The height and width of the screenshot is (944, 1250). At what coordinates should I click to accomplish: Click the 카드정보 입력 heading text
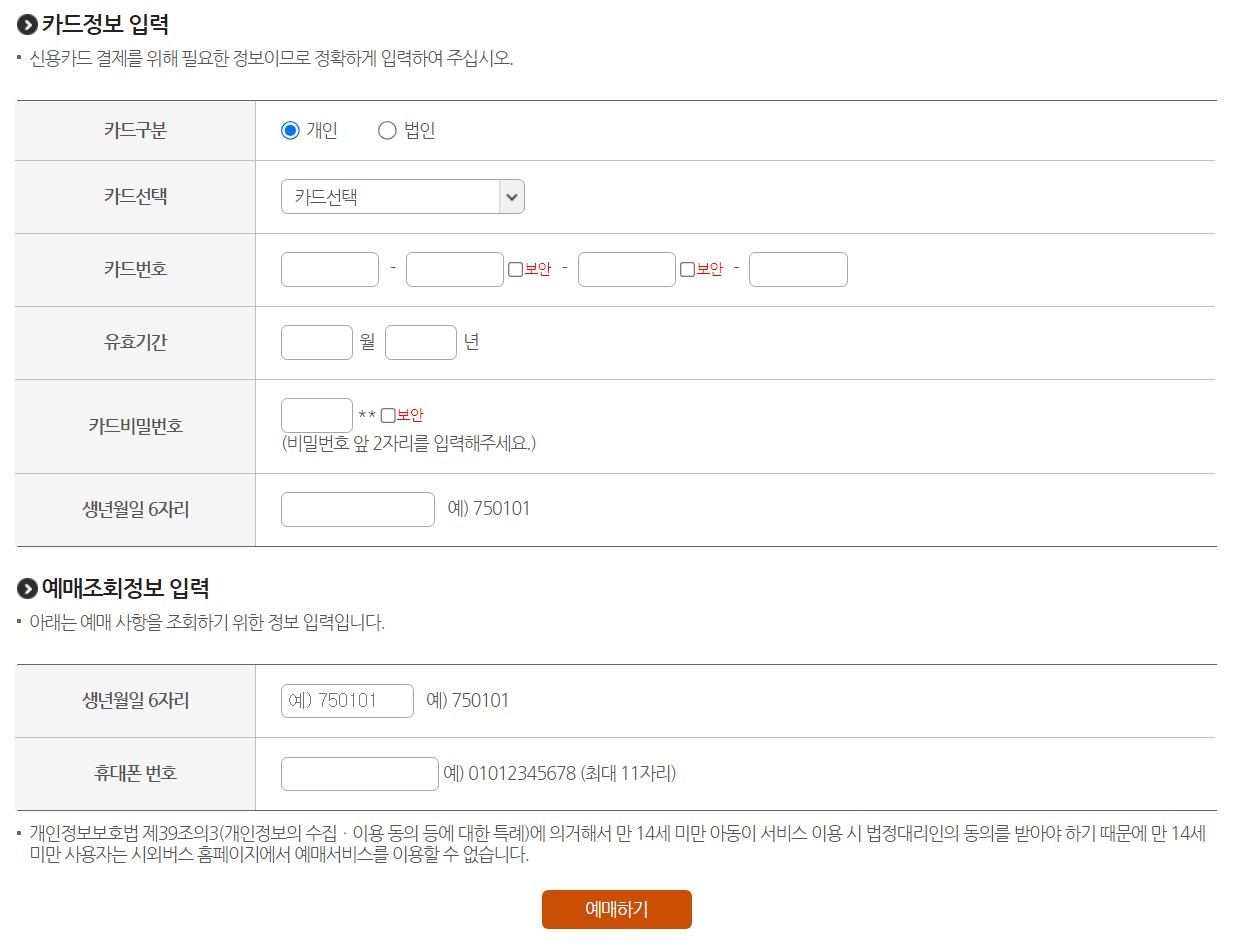pyautogui.click(x=105, y=25)
